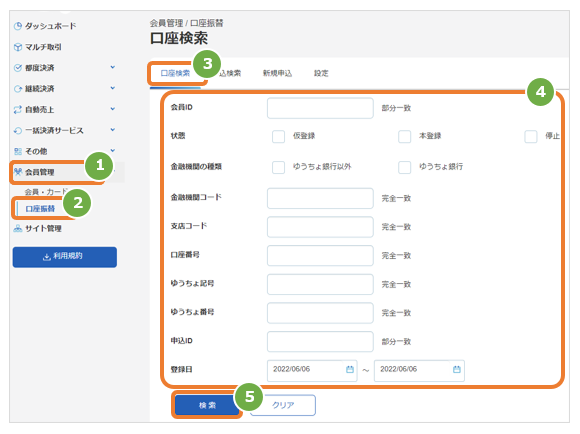Check the 本登録 status checkbox
580x434 pixels.
point(404,137)
